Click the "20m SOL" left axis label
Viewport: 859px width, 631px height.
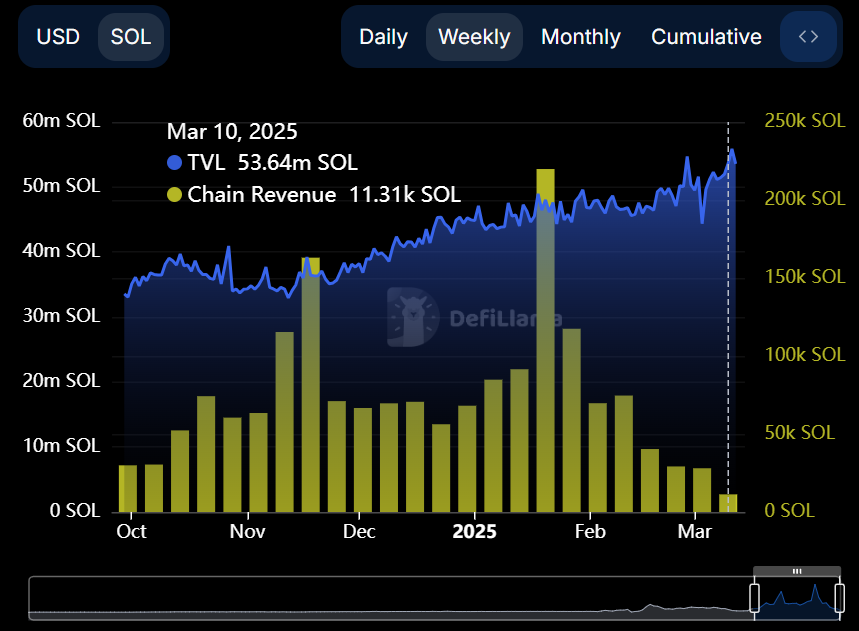point(61,381)
